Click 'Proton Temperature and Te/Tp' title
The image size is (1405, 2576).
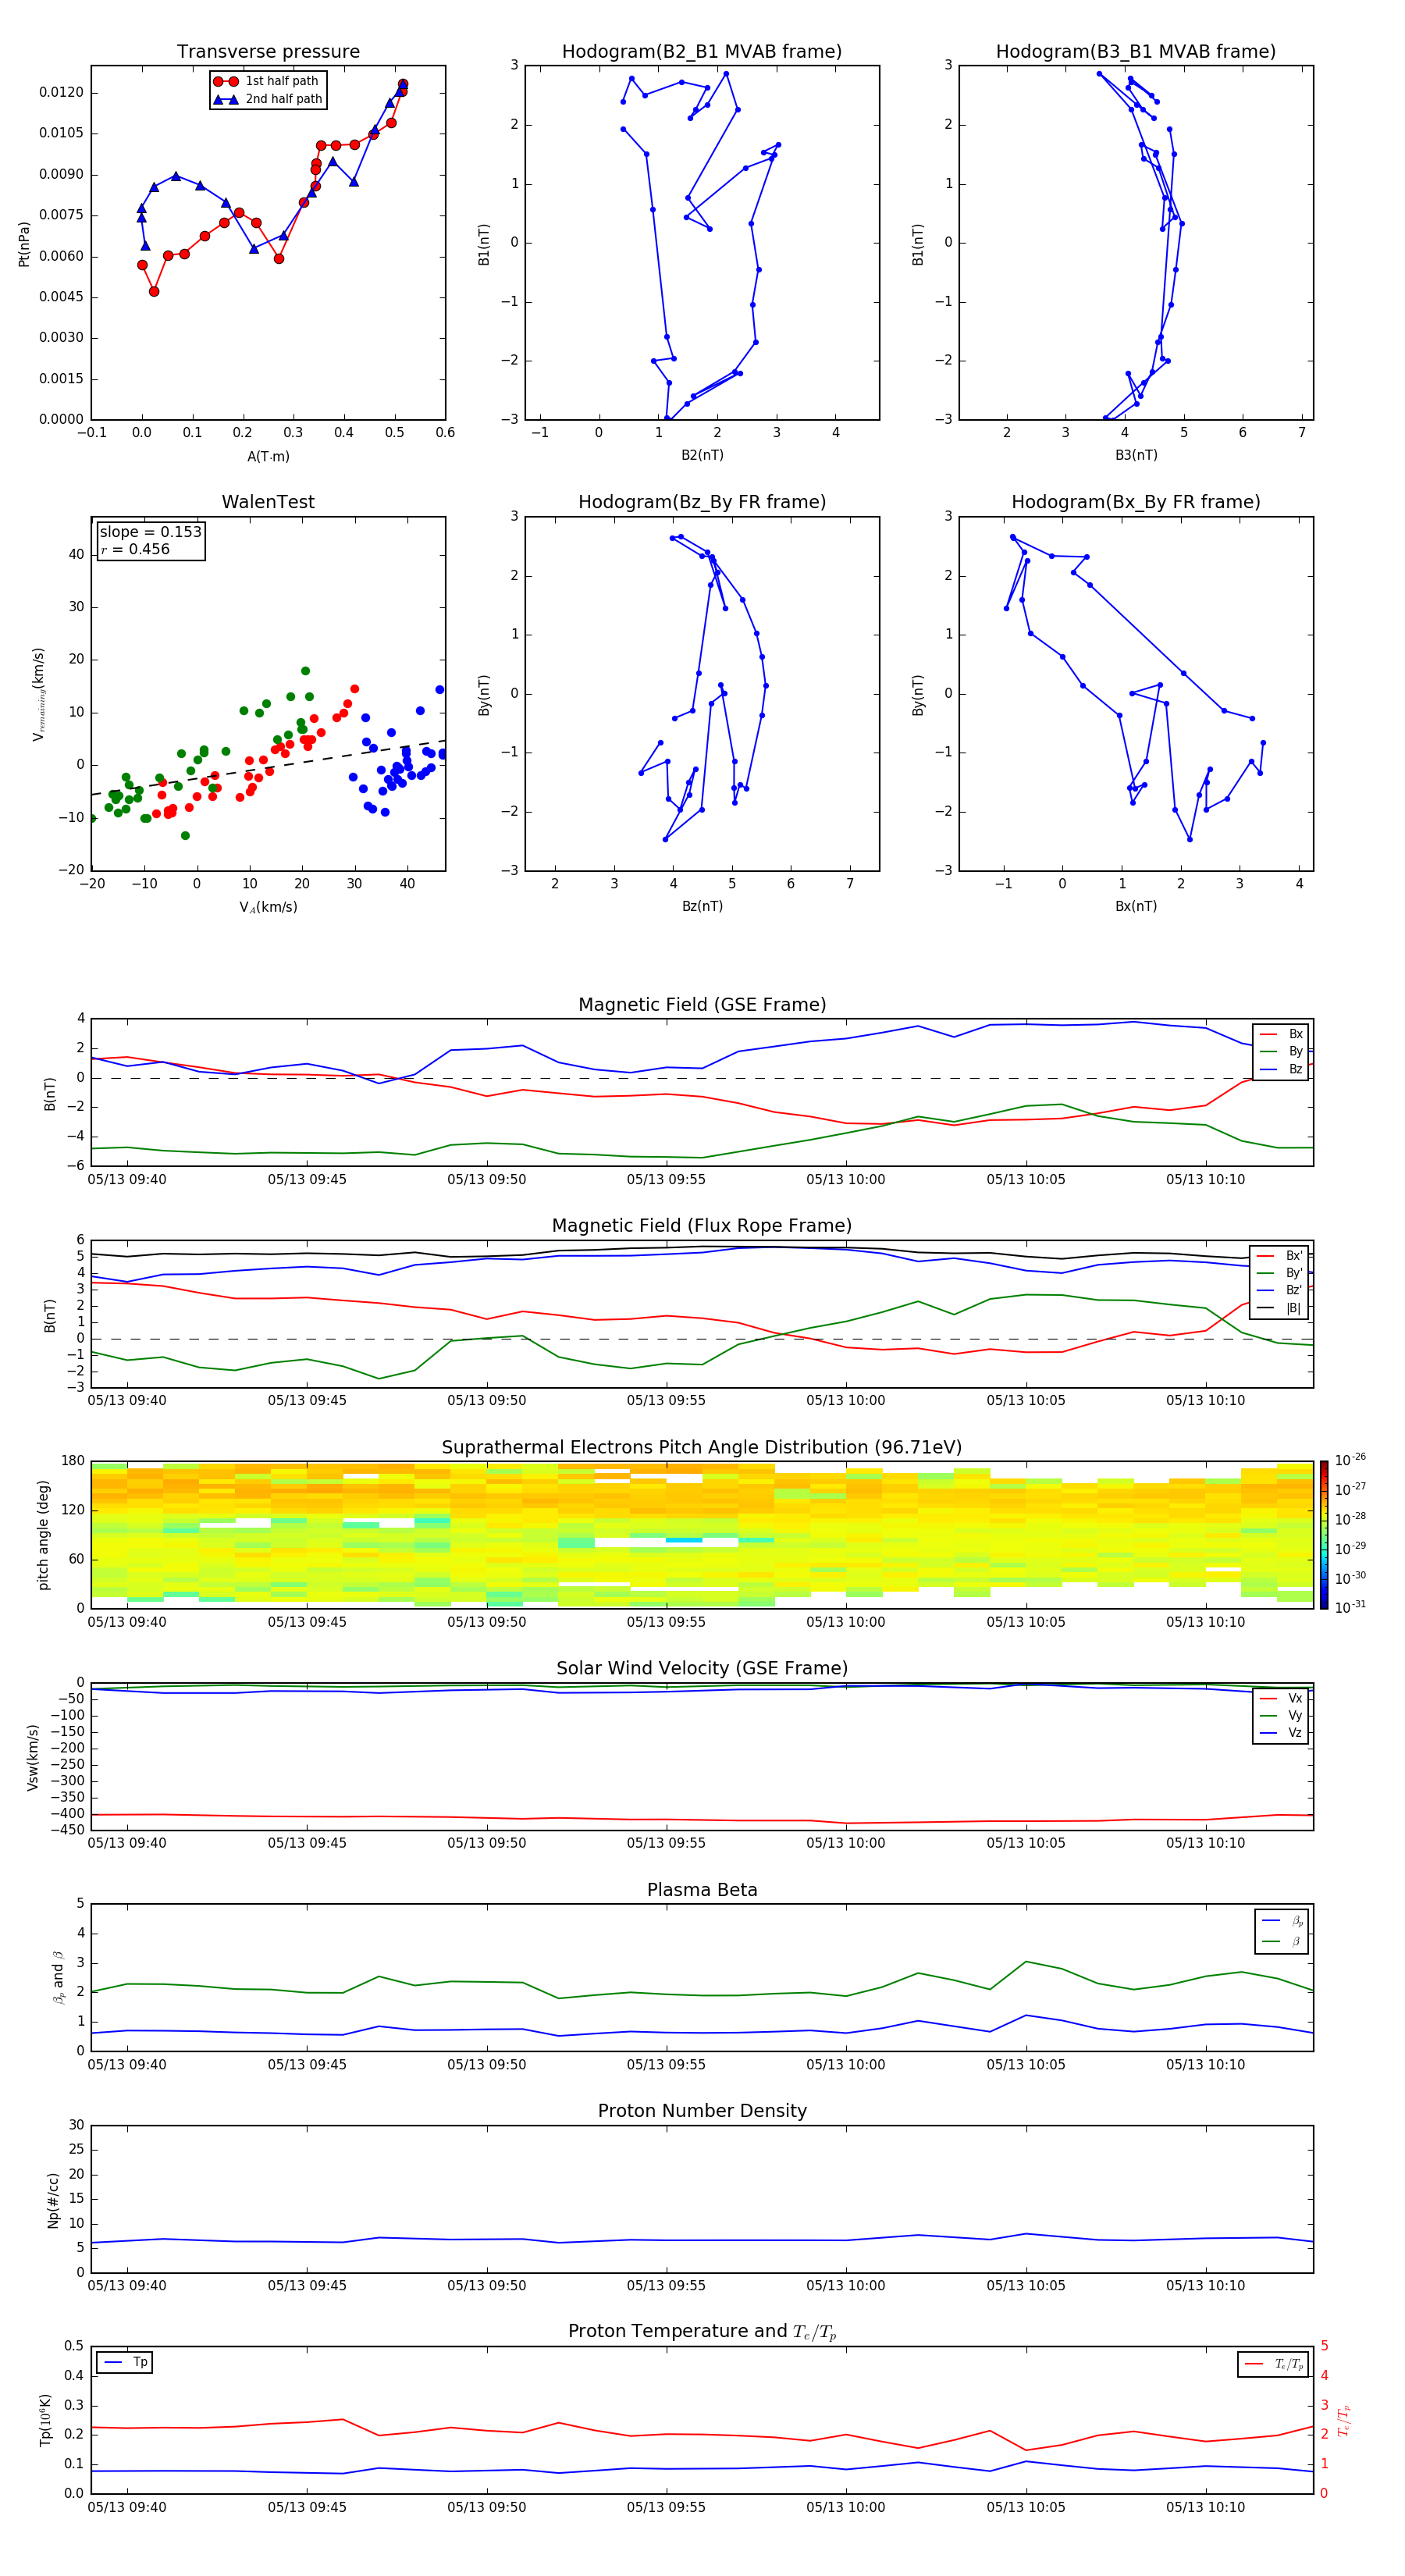(702, 2332)
